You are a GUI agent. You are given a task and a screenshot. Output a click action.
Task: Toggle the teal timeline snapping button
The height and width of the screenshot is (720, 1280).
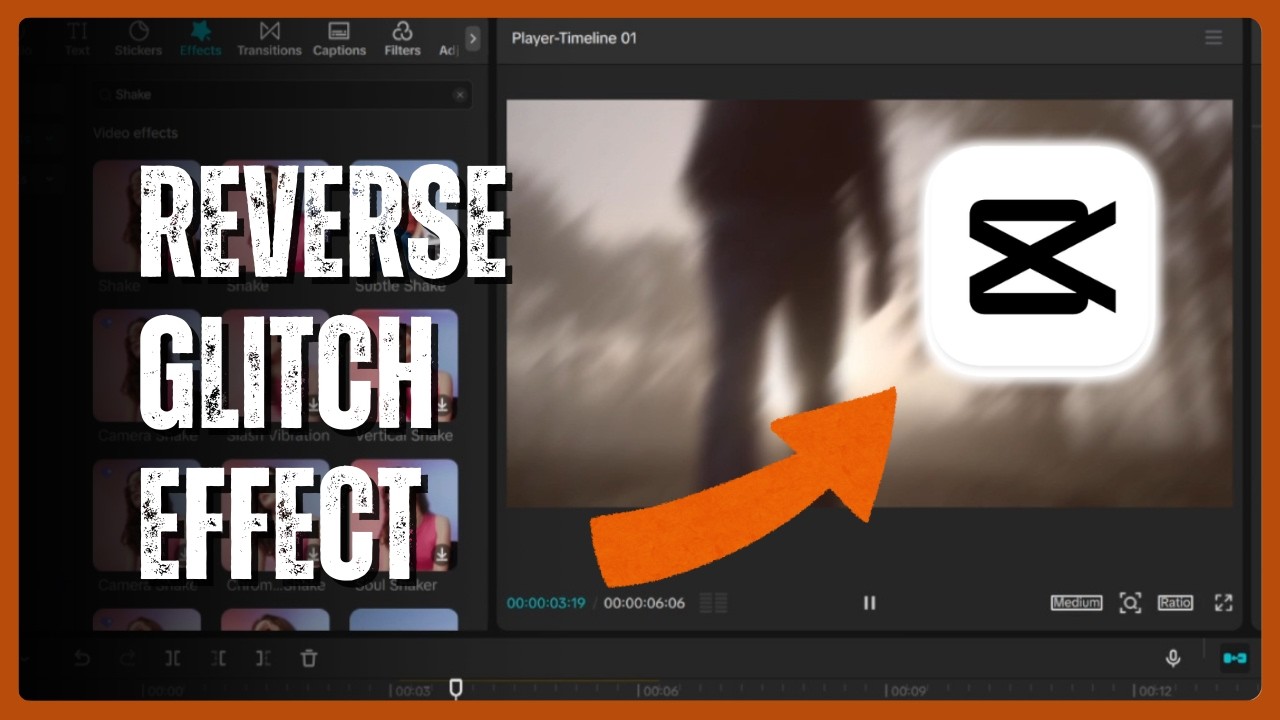coord(1235,658)
